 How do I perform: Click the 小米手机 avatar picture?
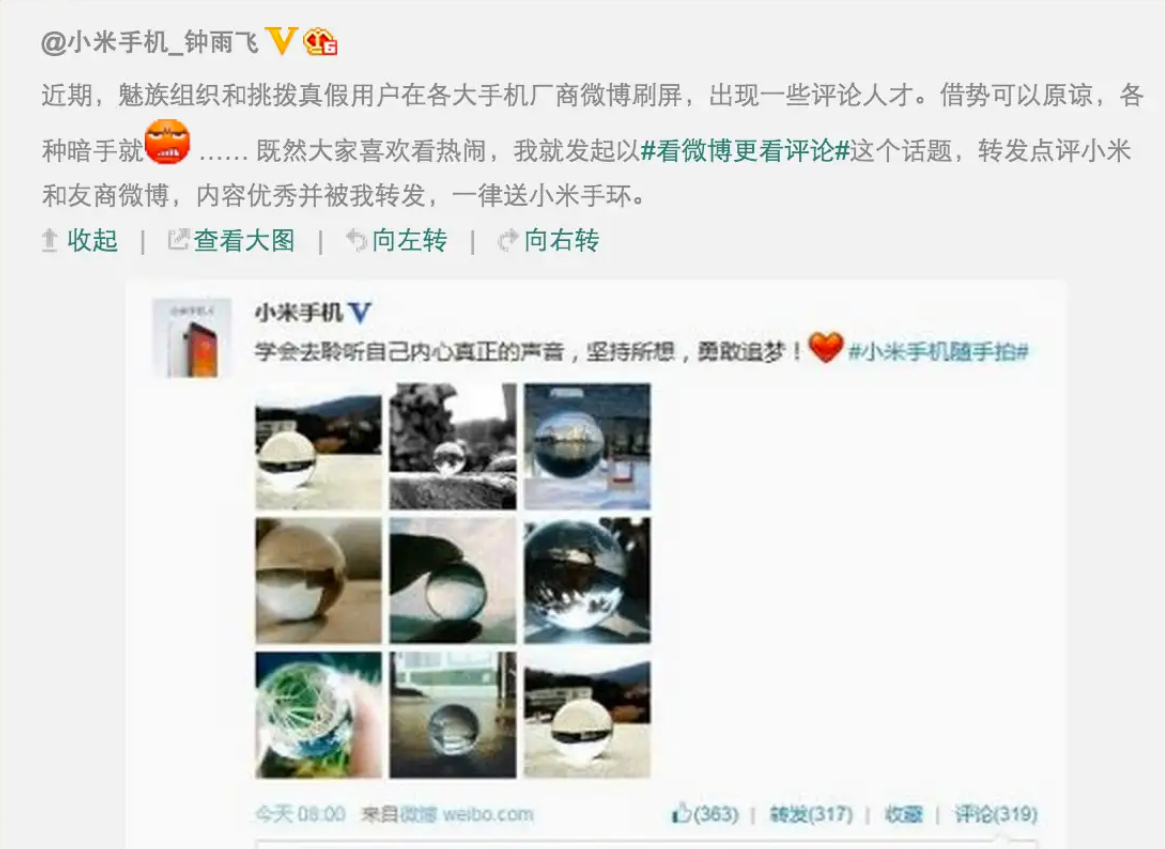(192, 338)
